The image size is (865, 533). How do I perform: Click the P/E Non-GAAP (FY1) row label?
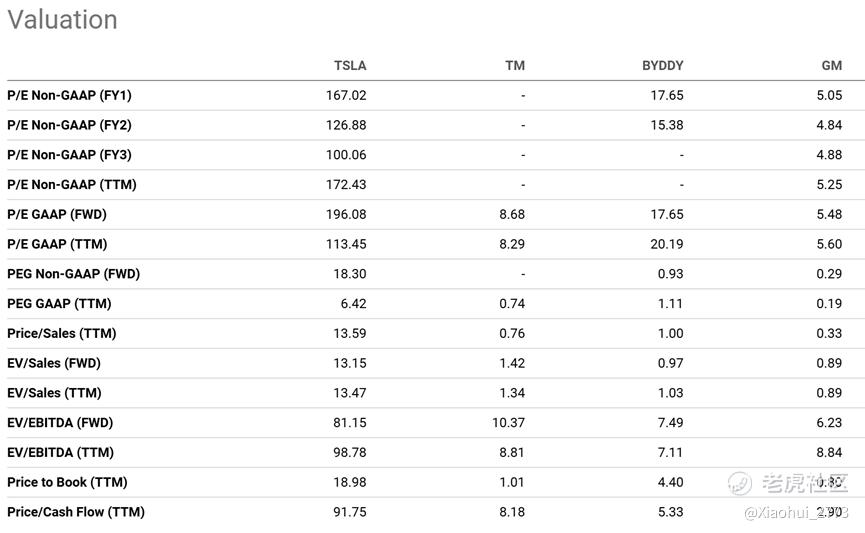coord(70,95)
